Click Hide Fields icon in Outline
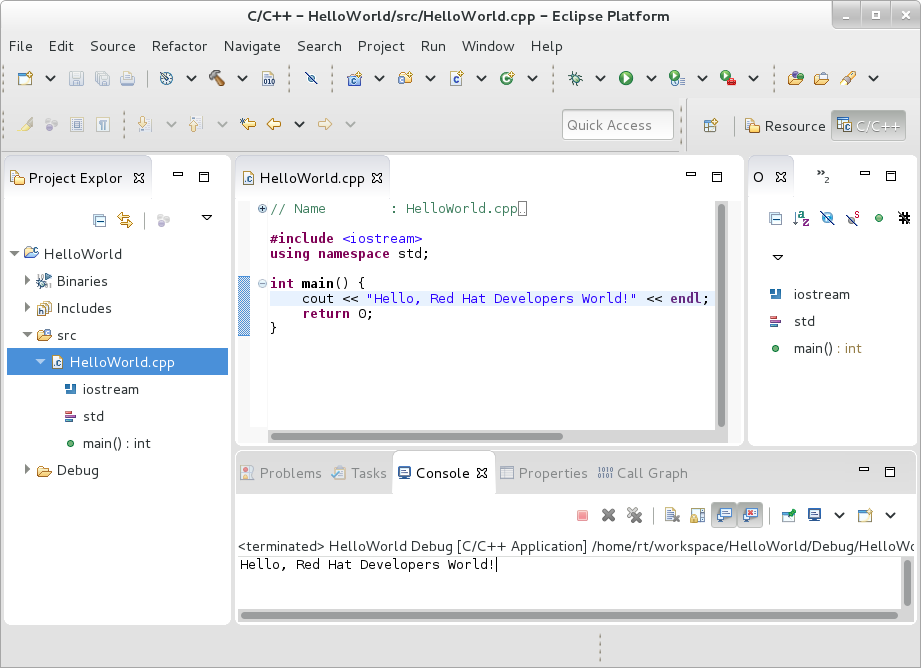This screenshot has width=921, height=668. [x=827, y=219]
